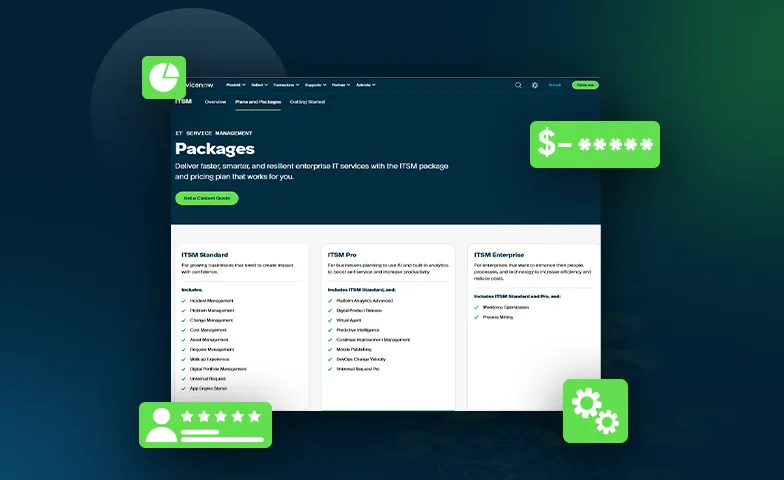Click the ITSM label next to the tabs
The height and width of the screenshot is (480, 784).
coord(184,101)
